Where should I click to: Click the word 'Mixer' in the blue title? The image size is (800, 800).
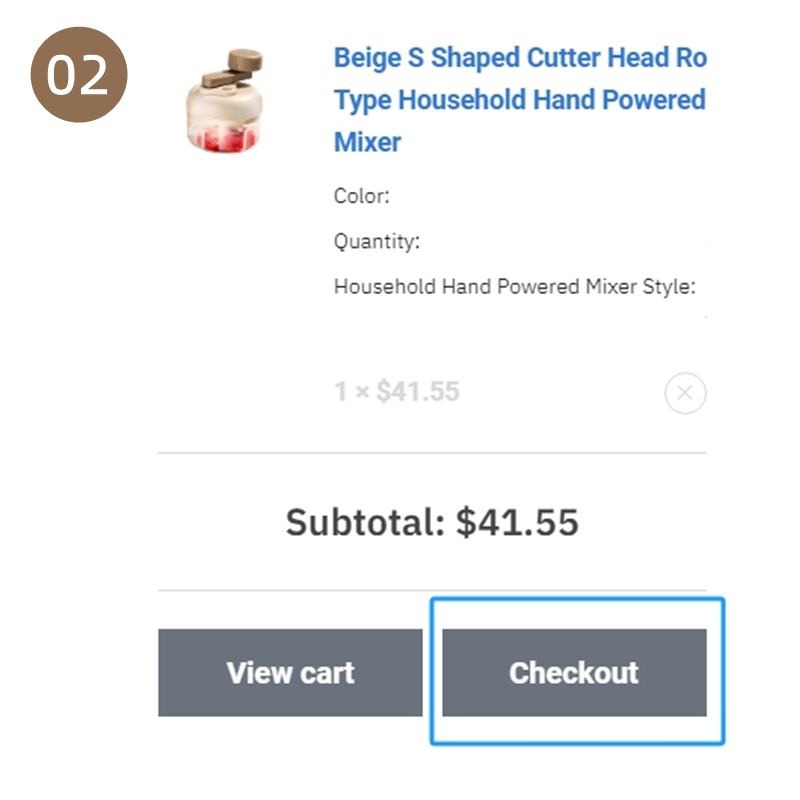coord(367,142)
